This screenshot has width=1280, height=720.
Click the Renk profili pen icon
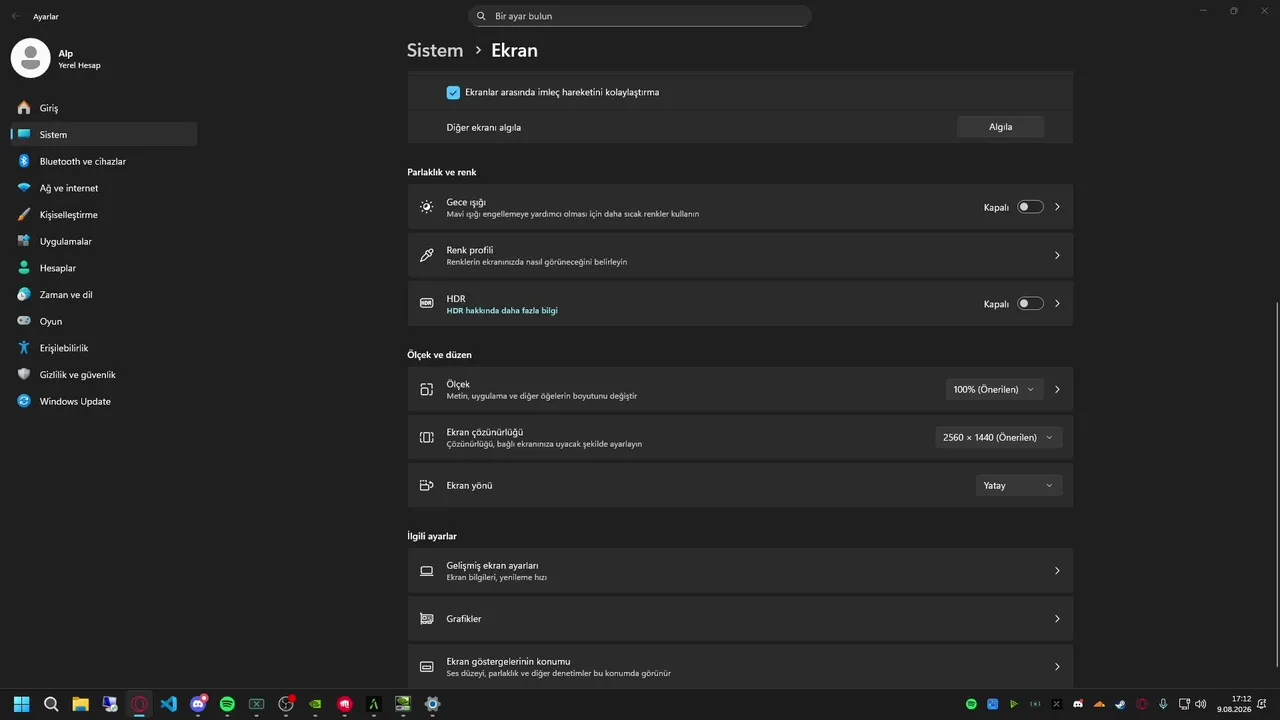(x=427, y=255)
